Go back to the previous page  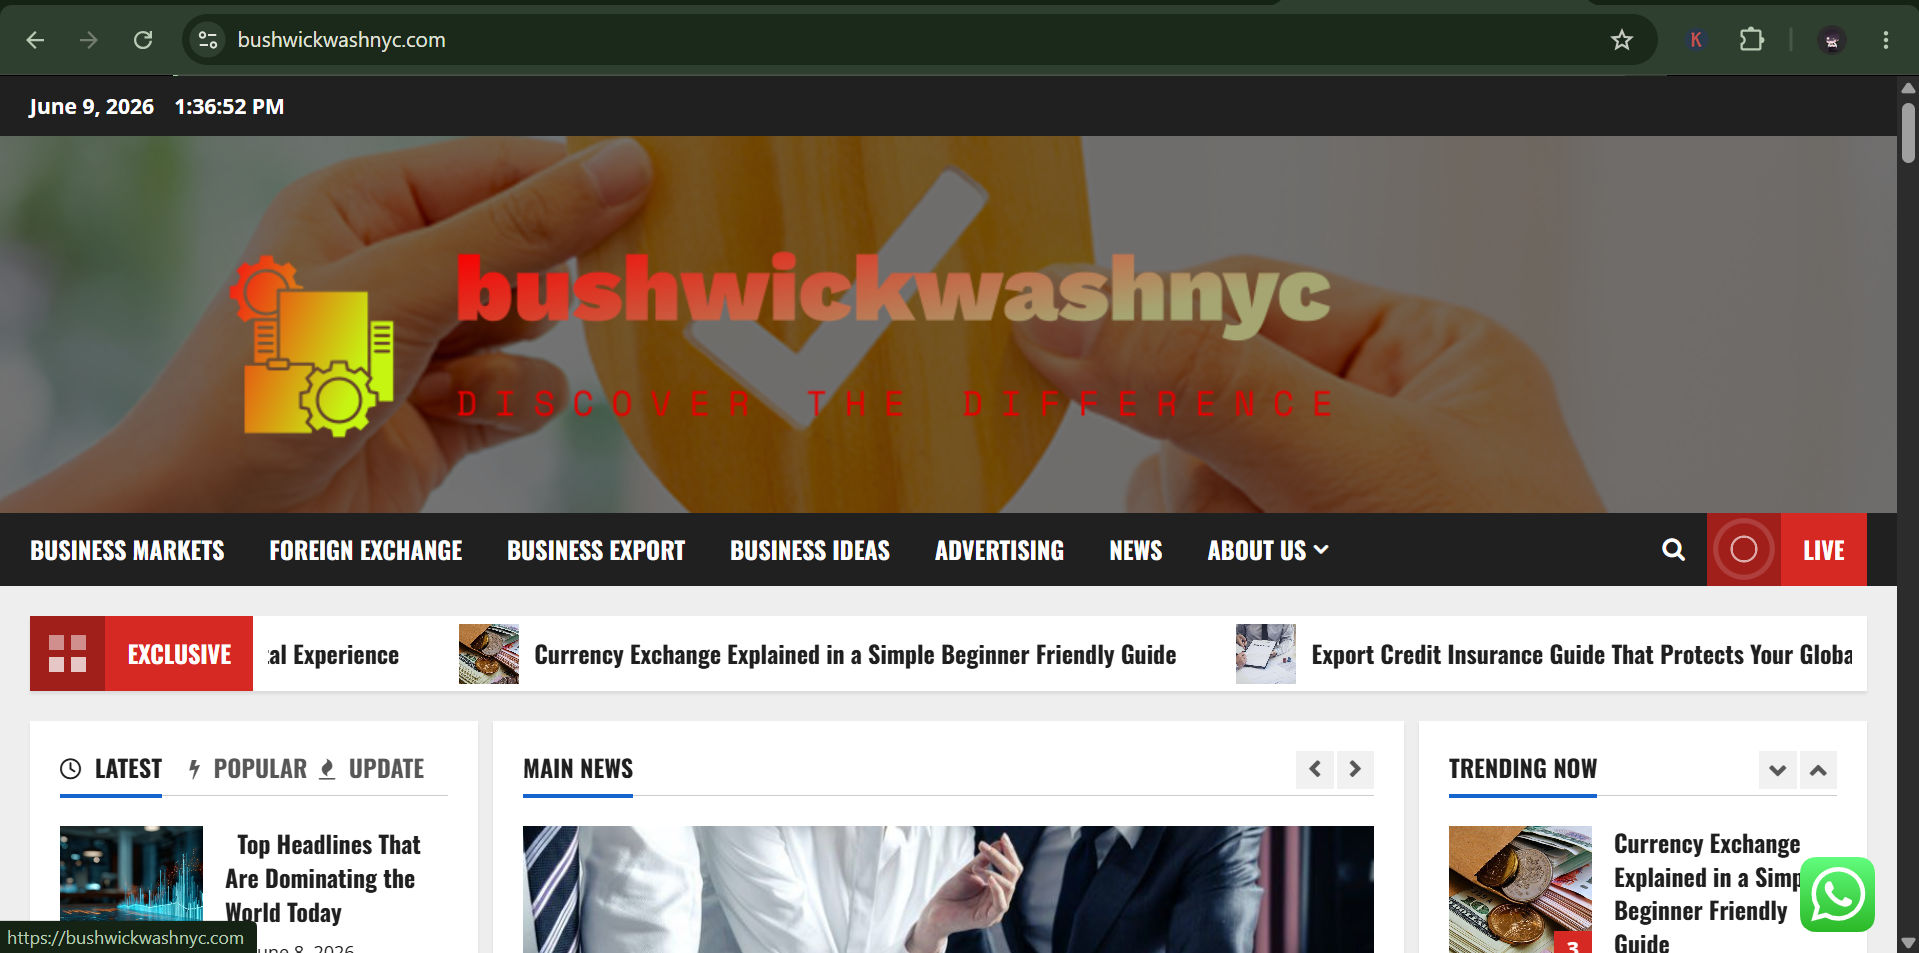click(x=35, y=40)
